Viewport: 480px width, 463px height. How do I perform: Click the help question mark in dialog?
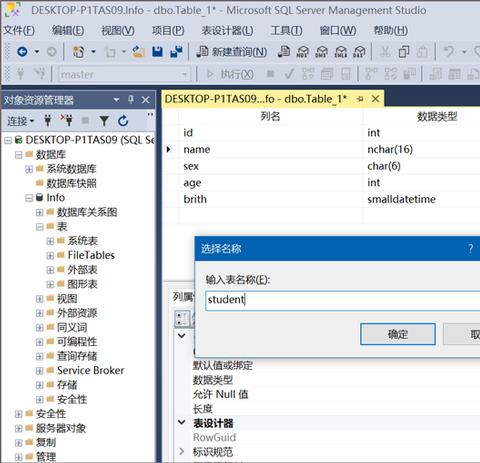point(470,248)
